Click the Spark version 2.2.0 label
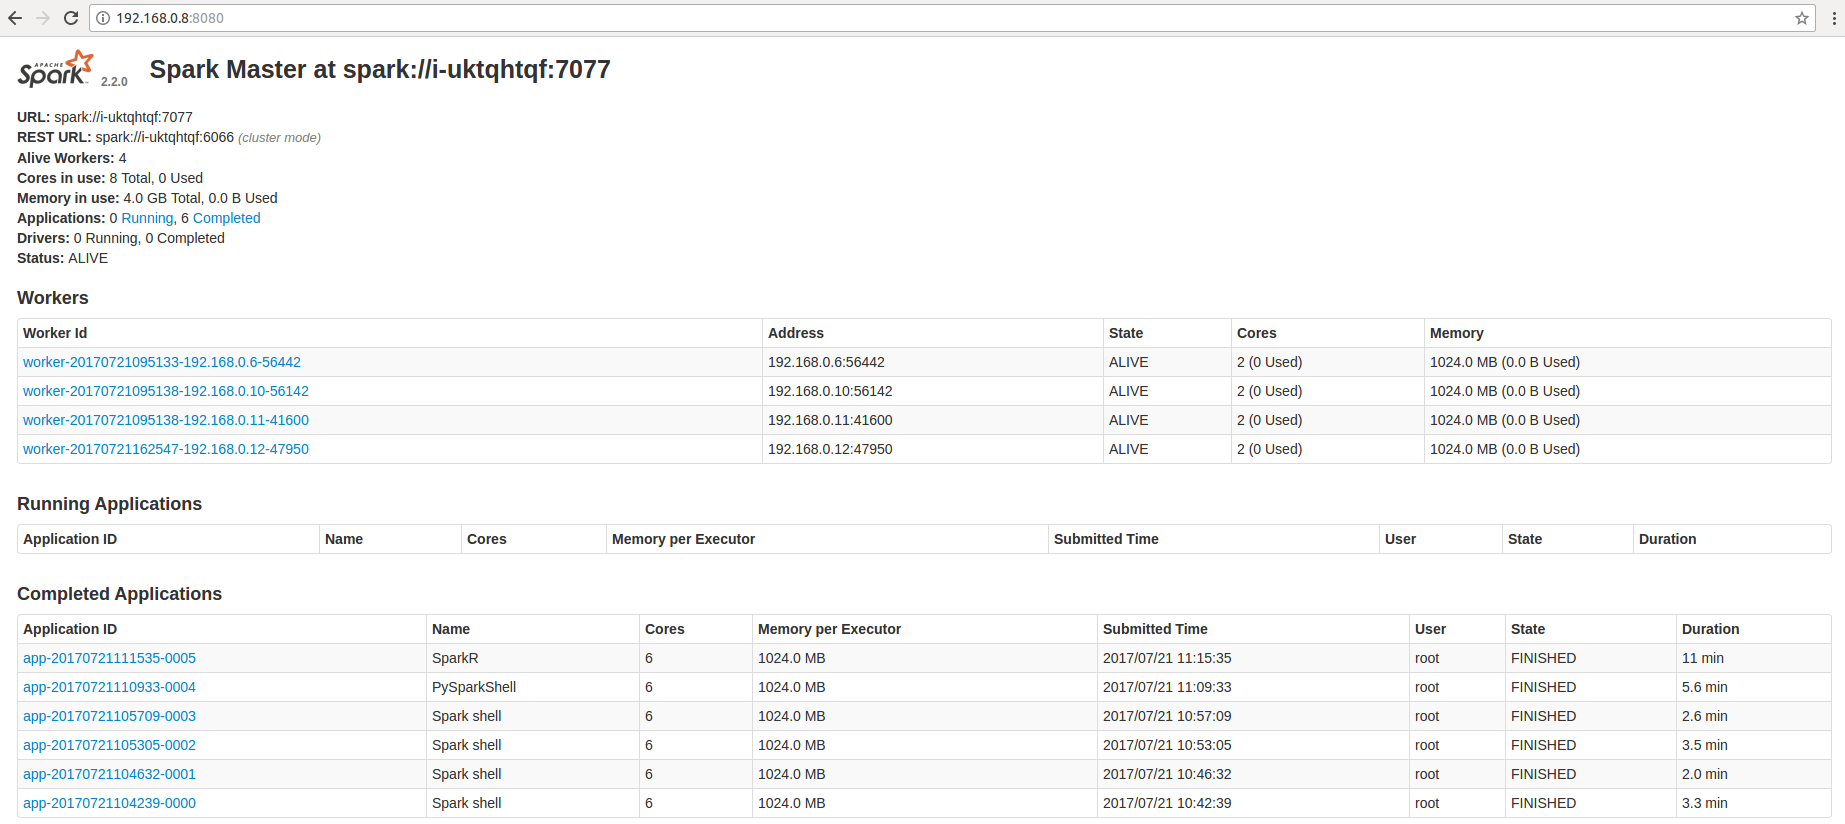 [x=114, y=82]
